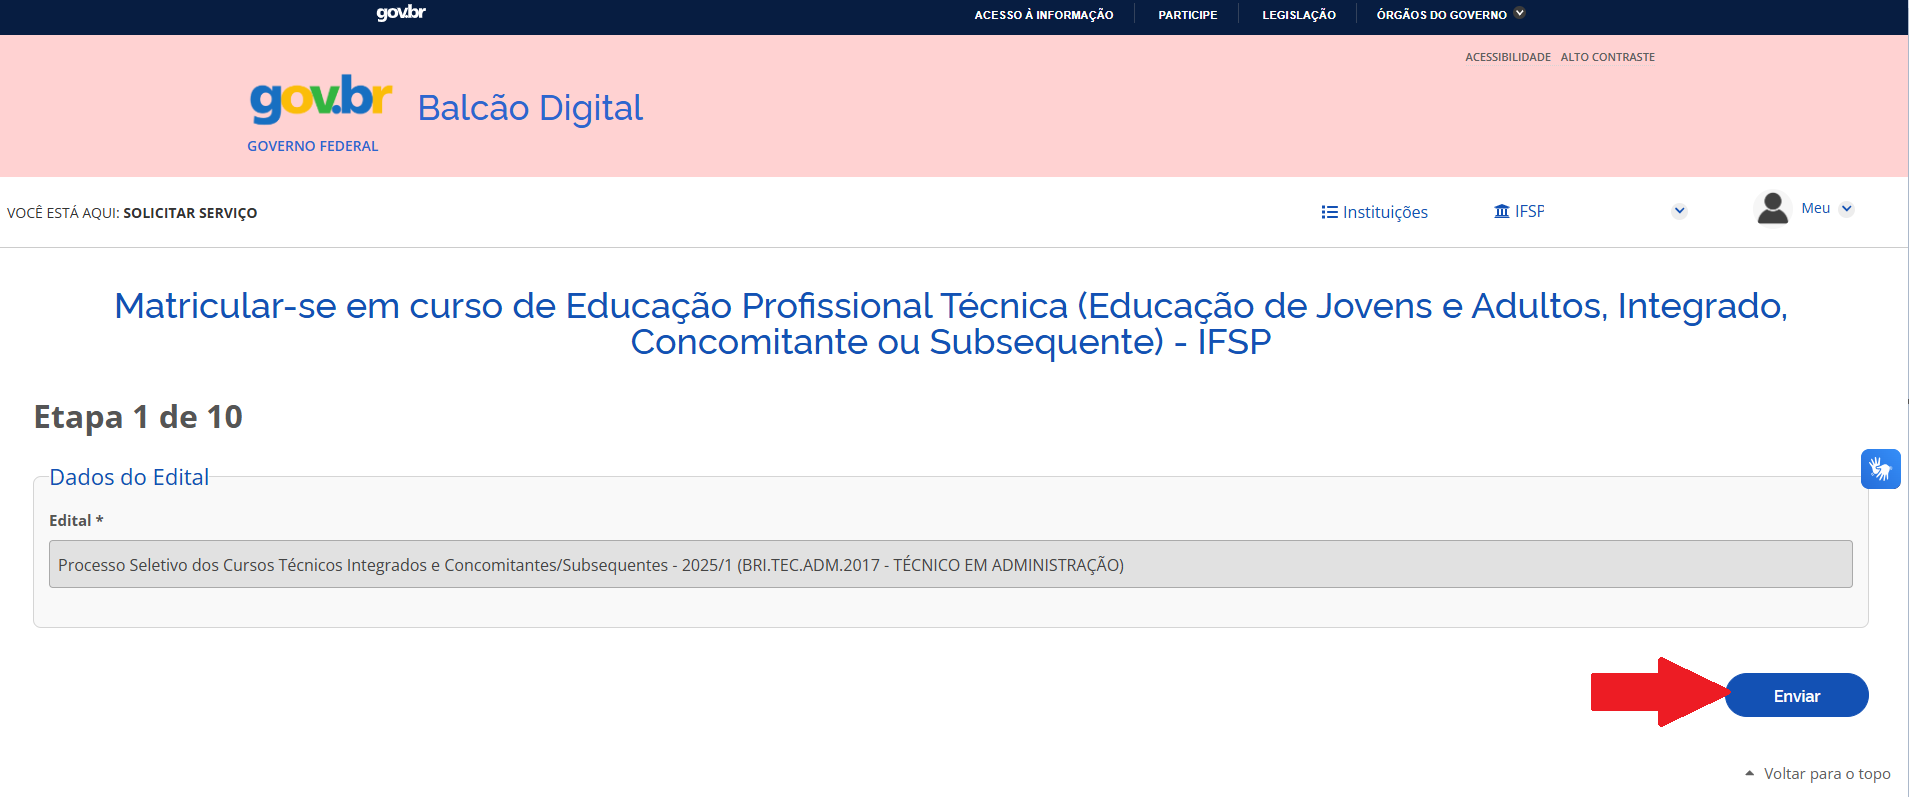The width and height of the screenshot is (1909, 797).
Task: Select Participe in the top navigation
Action: 1187,15
